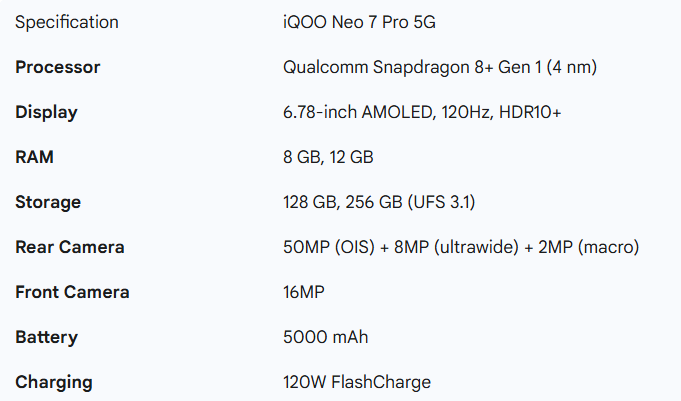Click the '2MP (macro)' text in Rear Camera

[592, 247]
